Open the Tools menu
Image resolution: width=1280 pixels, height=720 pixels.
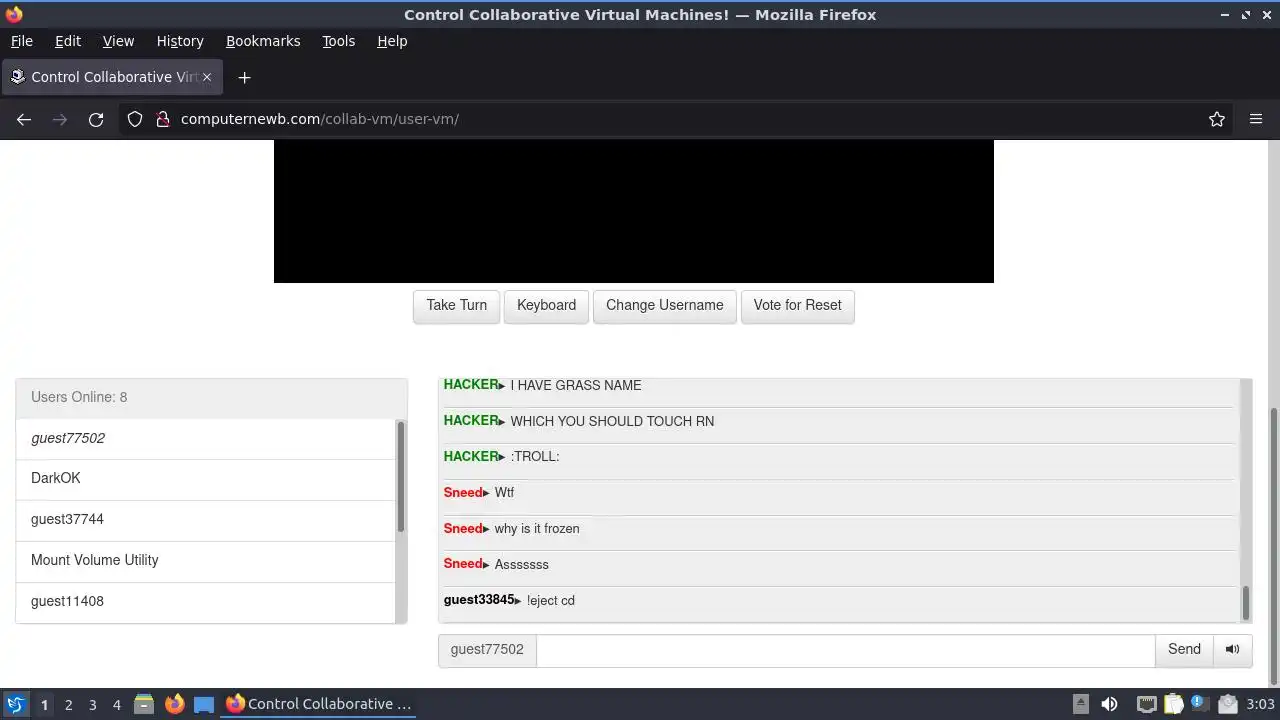pyautogui.click(x=338, y=41)
